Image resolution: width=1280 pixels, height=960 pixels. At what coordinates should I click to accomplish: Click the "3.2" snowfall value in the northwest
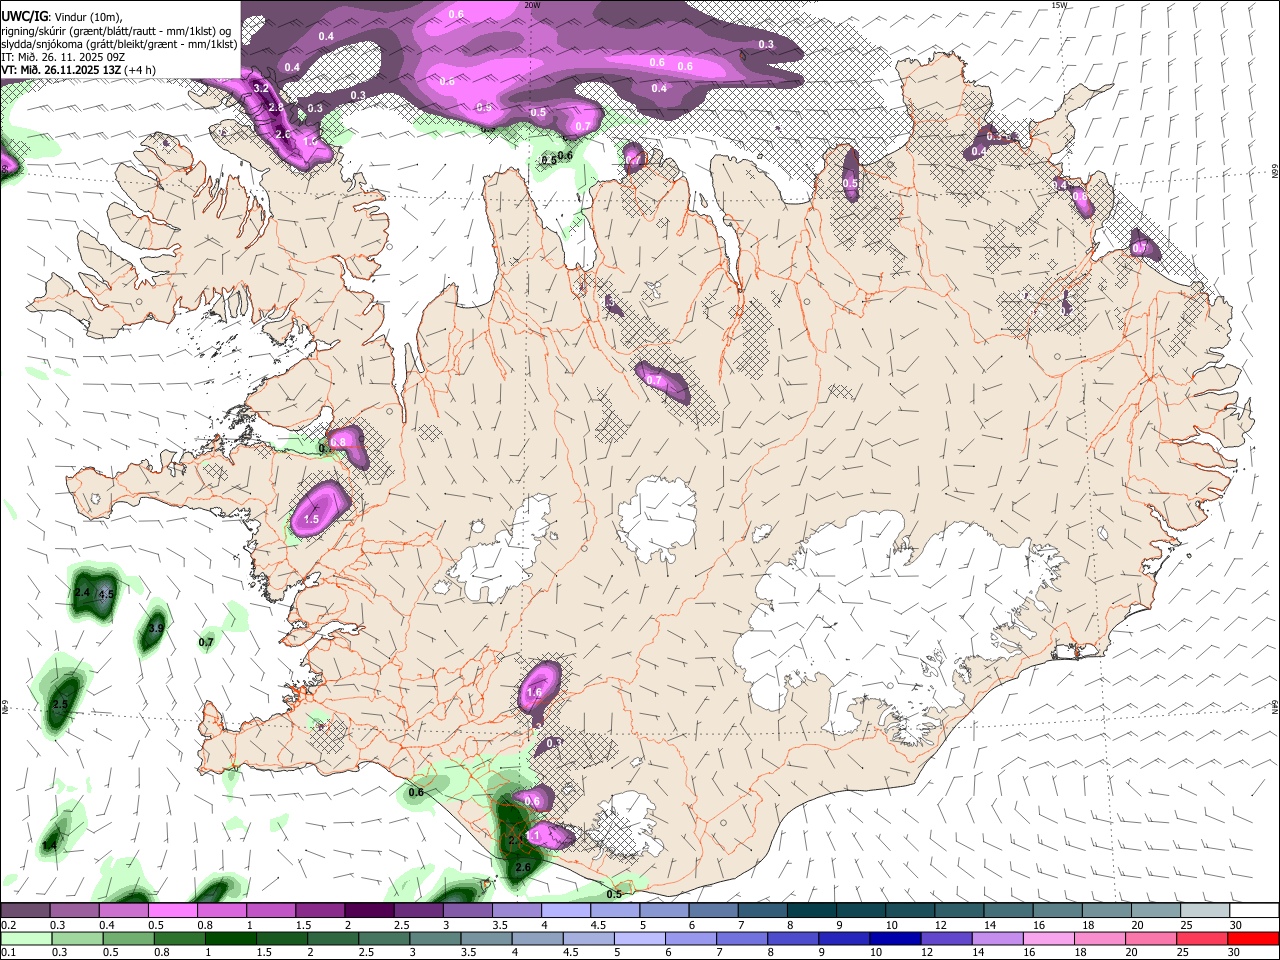point(261,89)
